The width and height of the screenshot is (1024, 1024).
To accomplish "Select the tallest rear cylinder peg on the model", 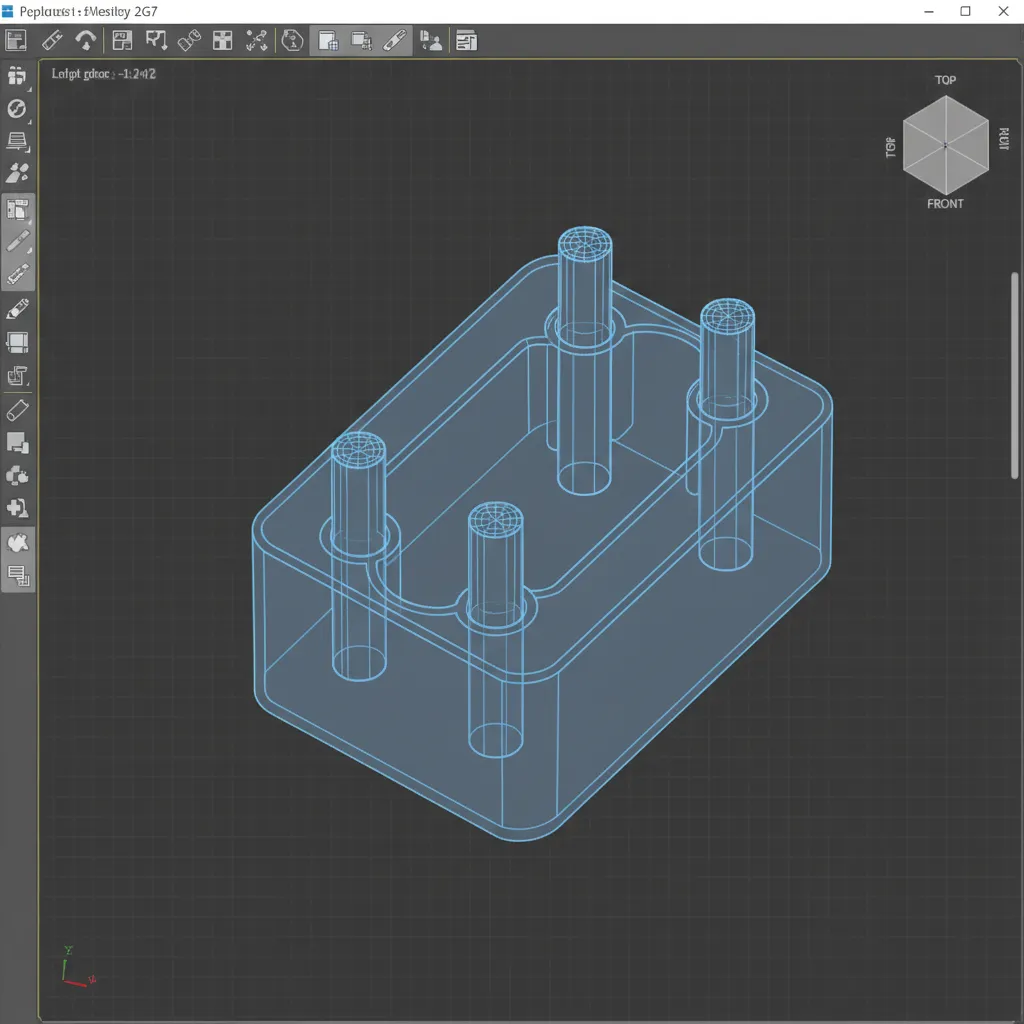I will 585,359.
